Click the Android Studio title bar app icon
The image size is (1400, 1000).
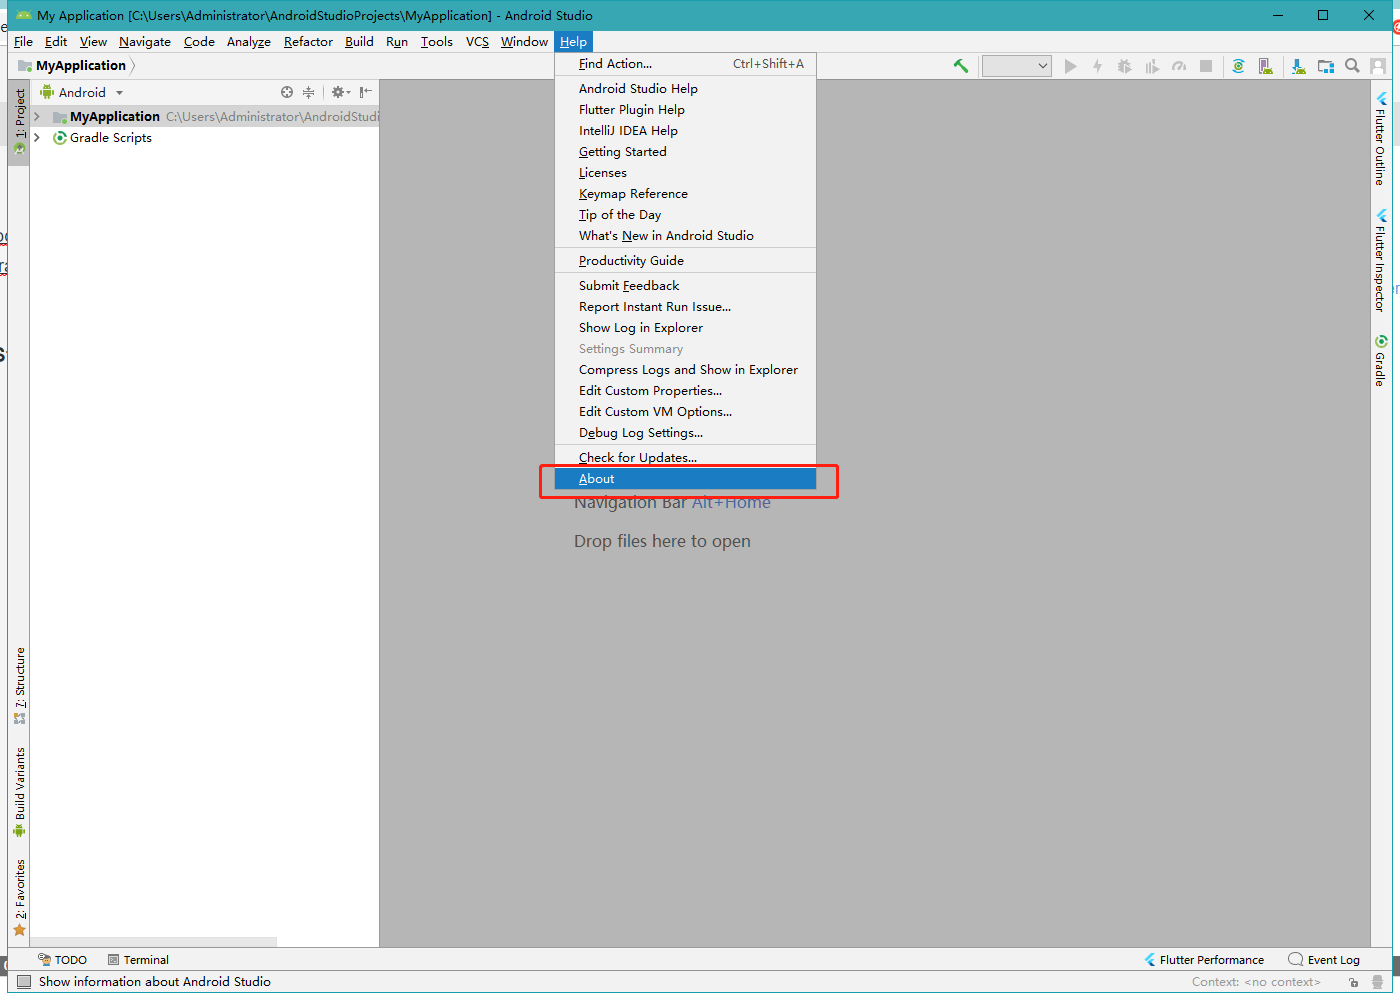pos(24,15)
